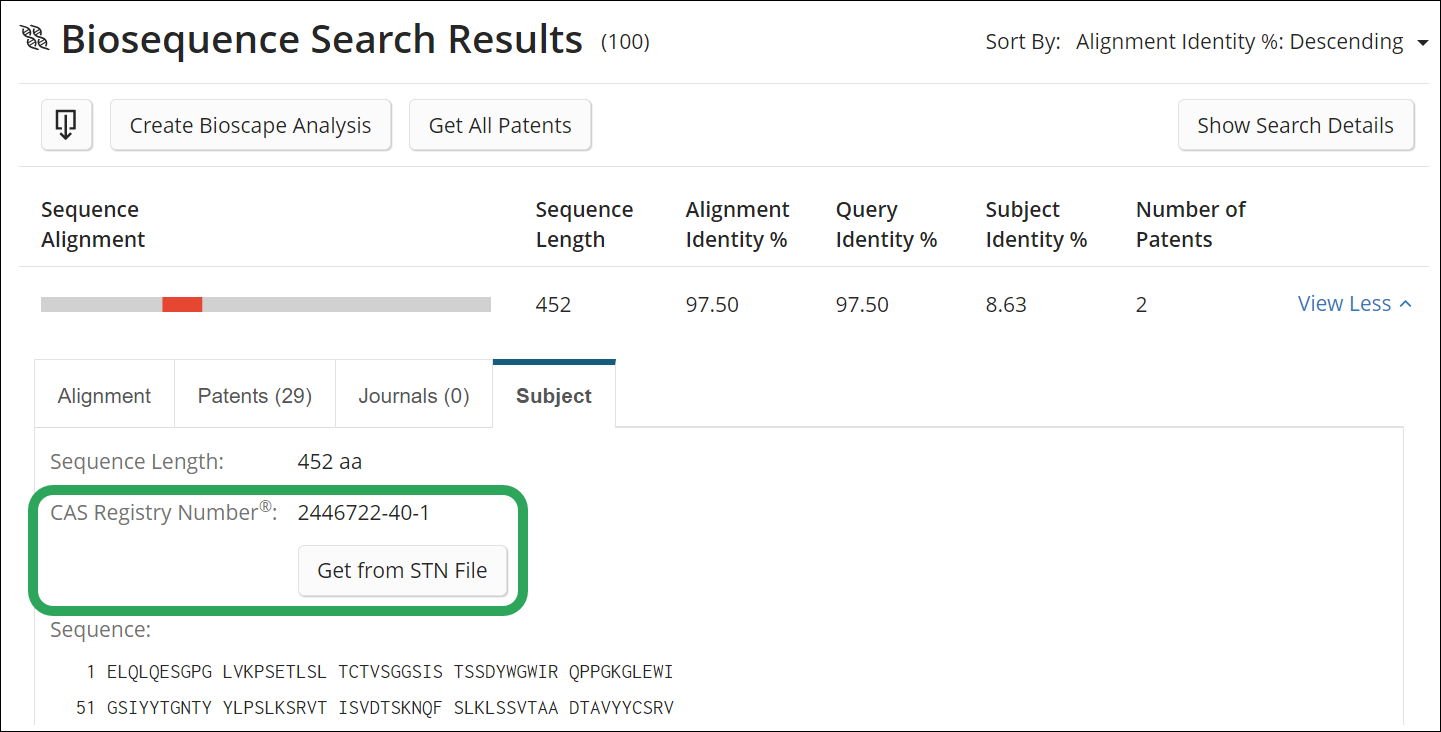The width and height of the screenshot is (1441, 732).
Task: Click the Number of Patents column header
Action: coord(1190,225)
